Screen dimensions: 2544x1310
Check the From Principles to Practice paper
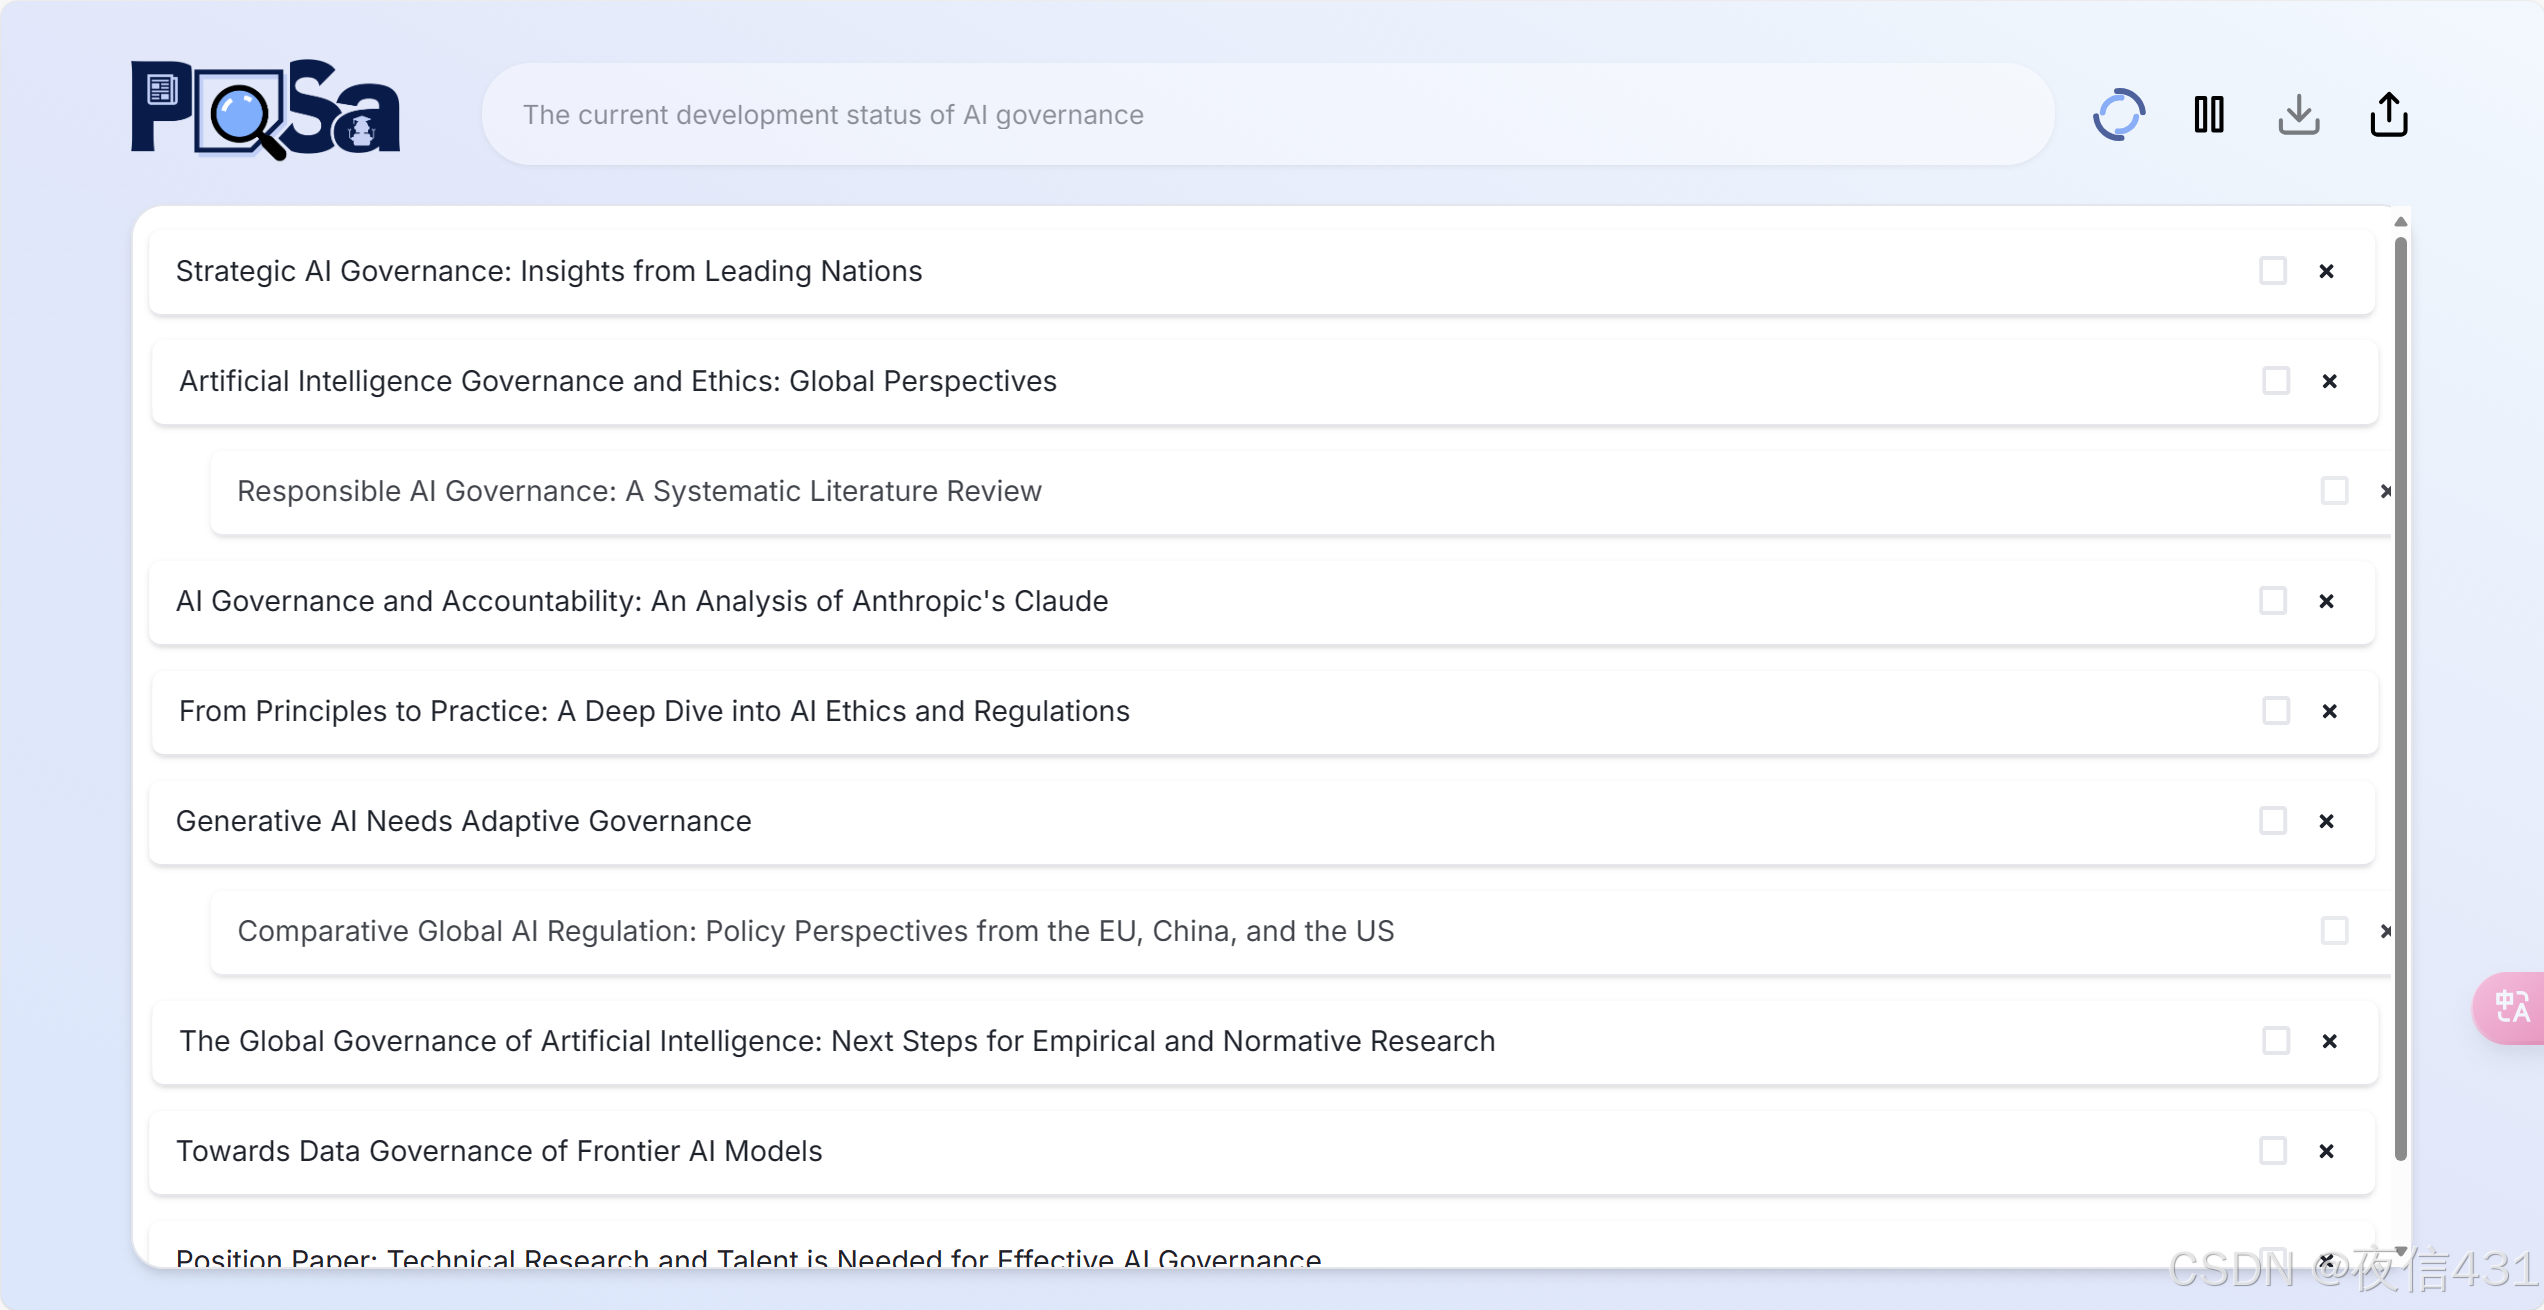coord(2276,711)
